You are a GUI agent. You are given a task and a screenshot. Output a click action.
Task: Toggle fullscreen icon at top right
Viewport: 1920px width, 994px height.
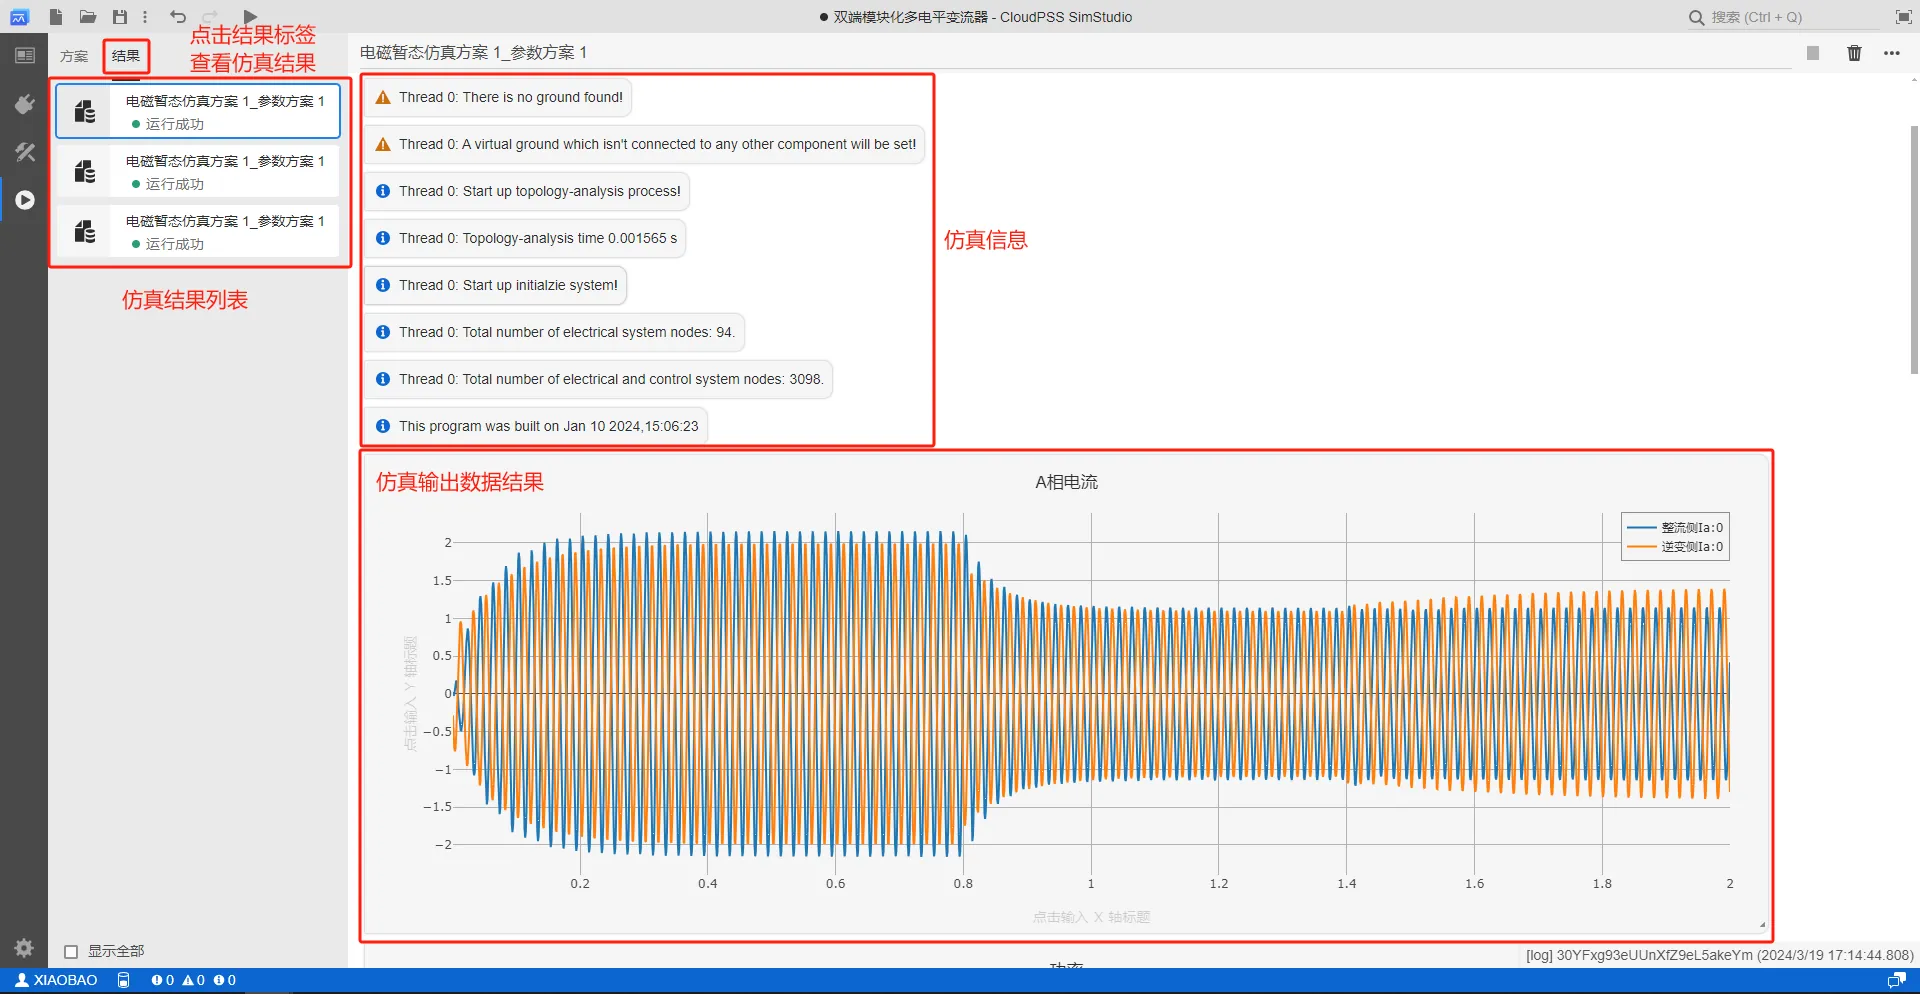[x=1904, y=17]
